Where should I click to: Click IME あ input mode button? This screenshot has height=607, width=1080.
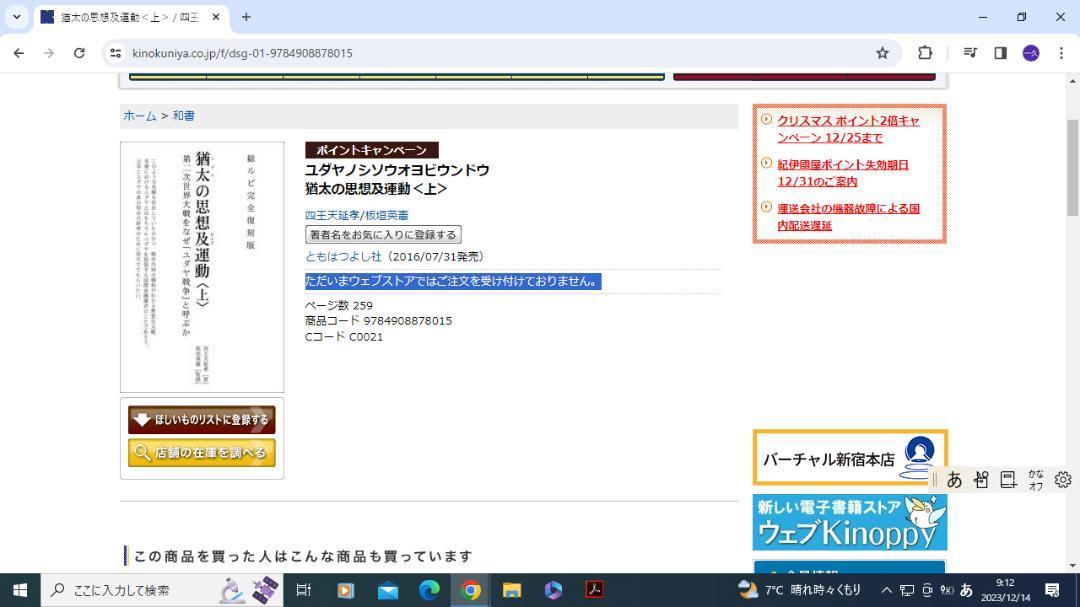pos(954,480)
